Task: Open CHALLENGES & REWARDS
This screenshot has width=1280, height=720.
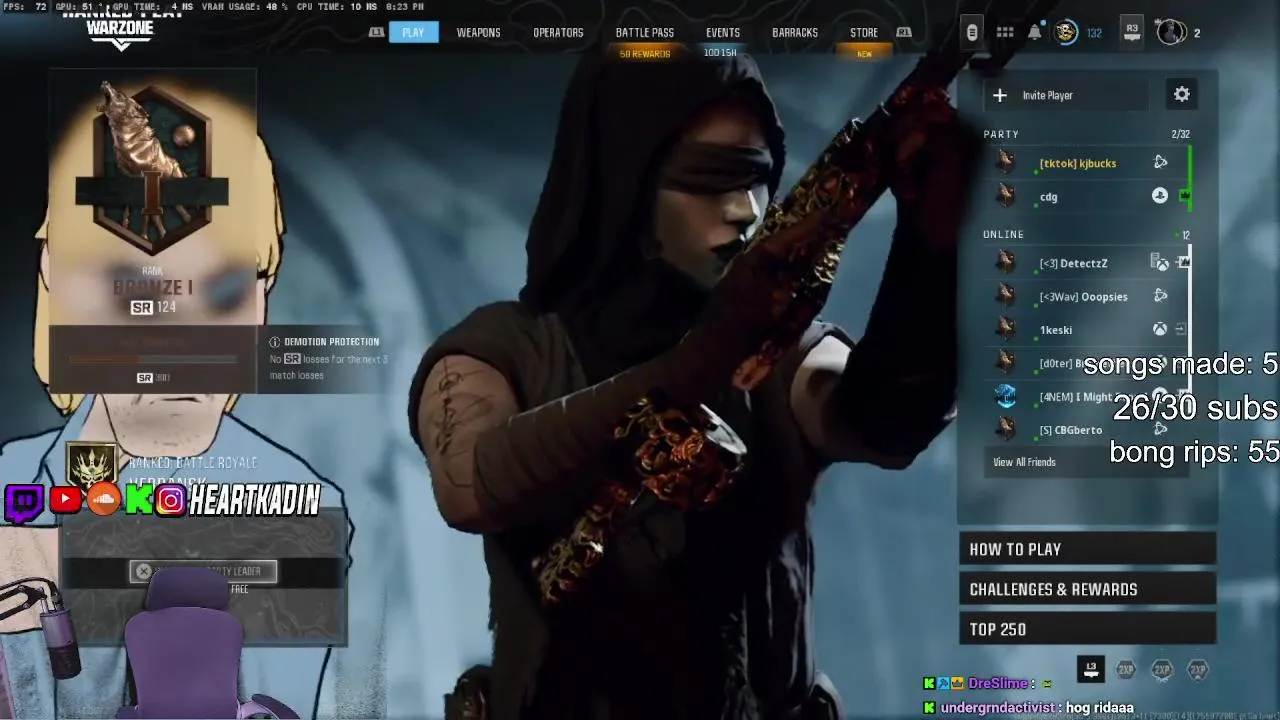Action: point(1087,589)
